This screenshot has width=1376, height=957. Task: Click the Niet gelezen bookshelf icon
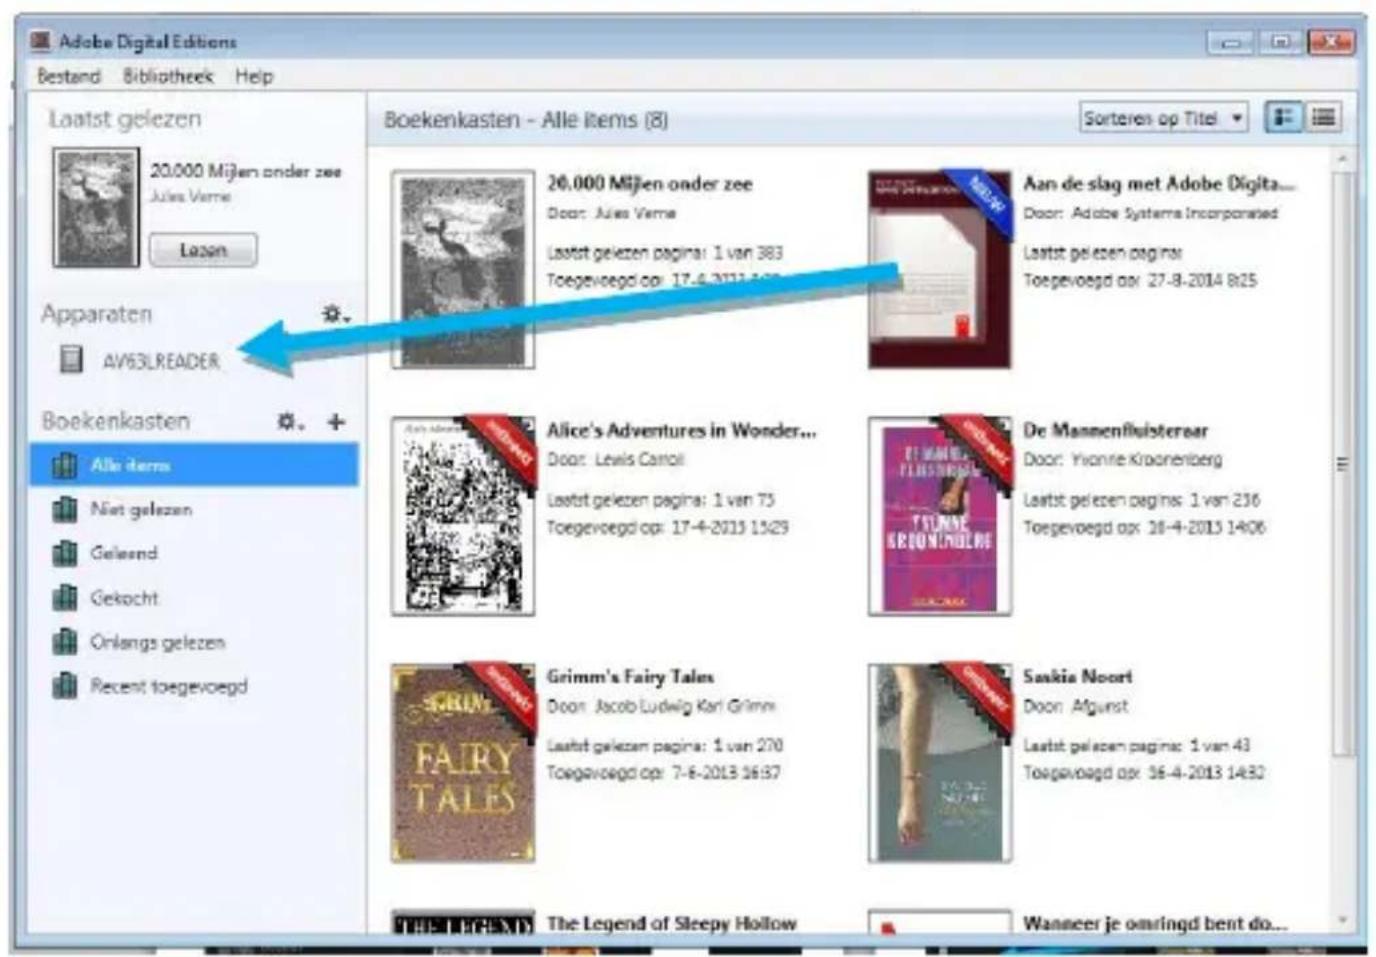click(x=64, y=509)
